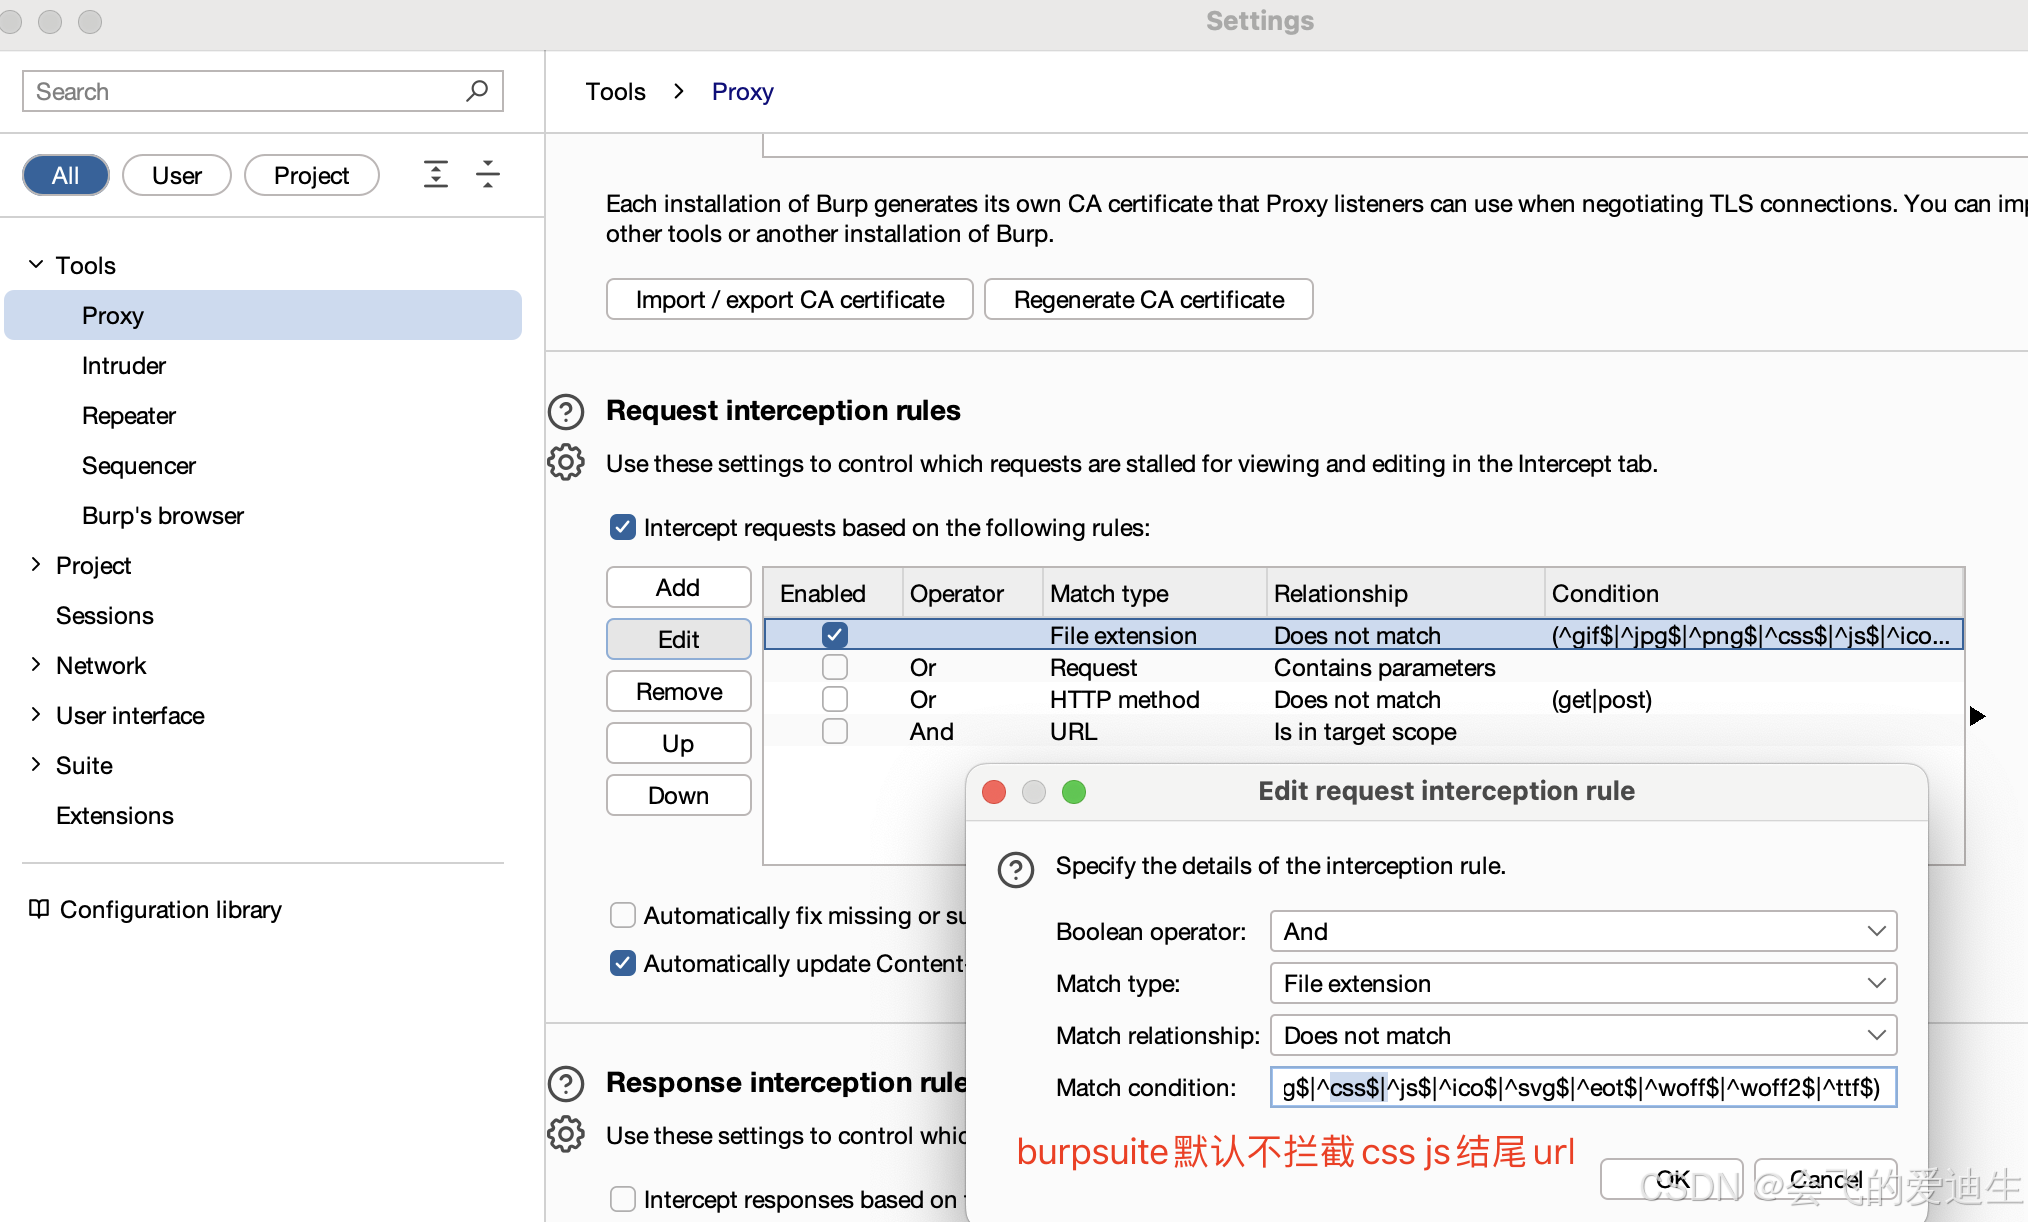The image size is (2028, 1222).
Task: Open the Match relationship dropdown
Action: pyautogui.click(x=1583, y=1035)
